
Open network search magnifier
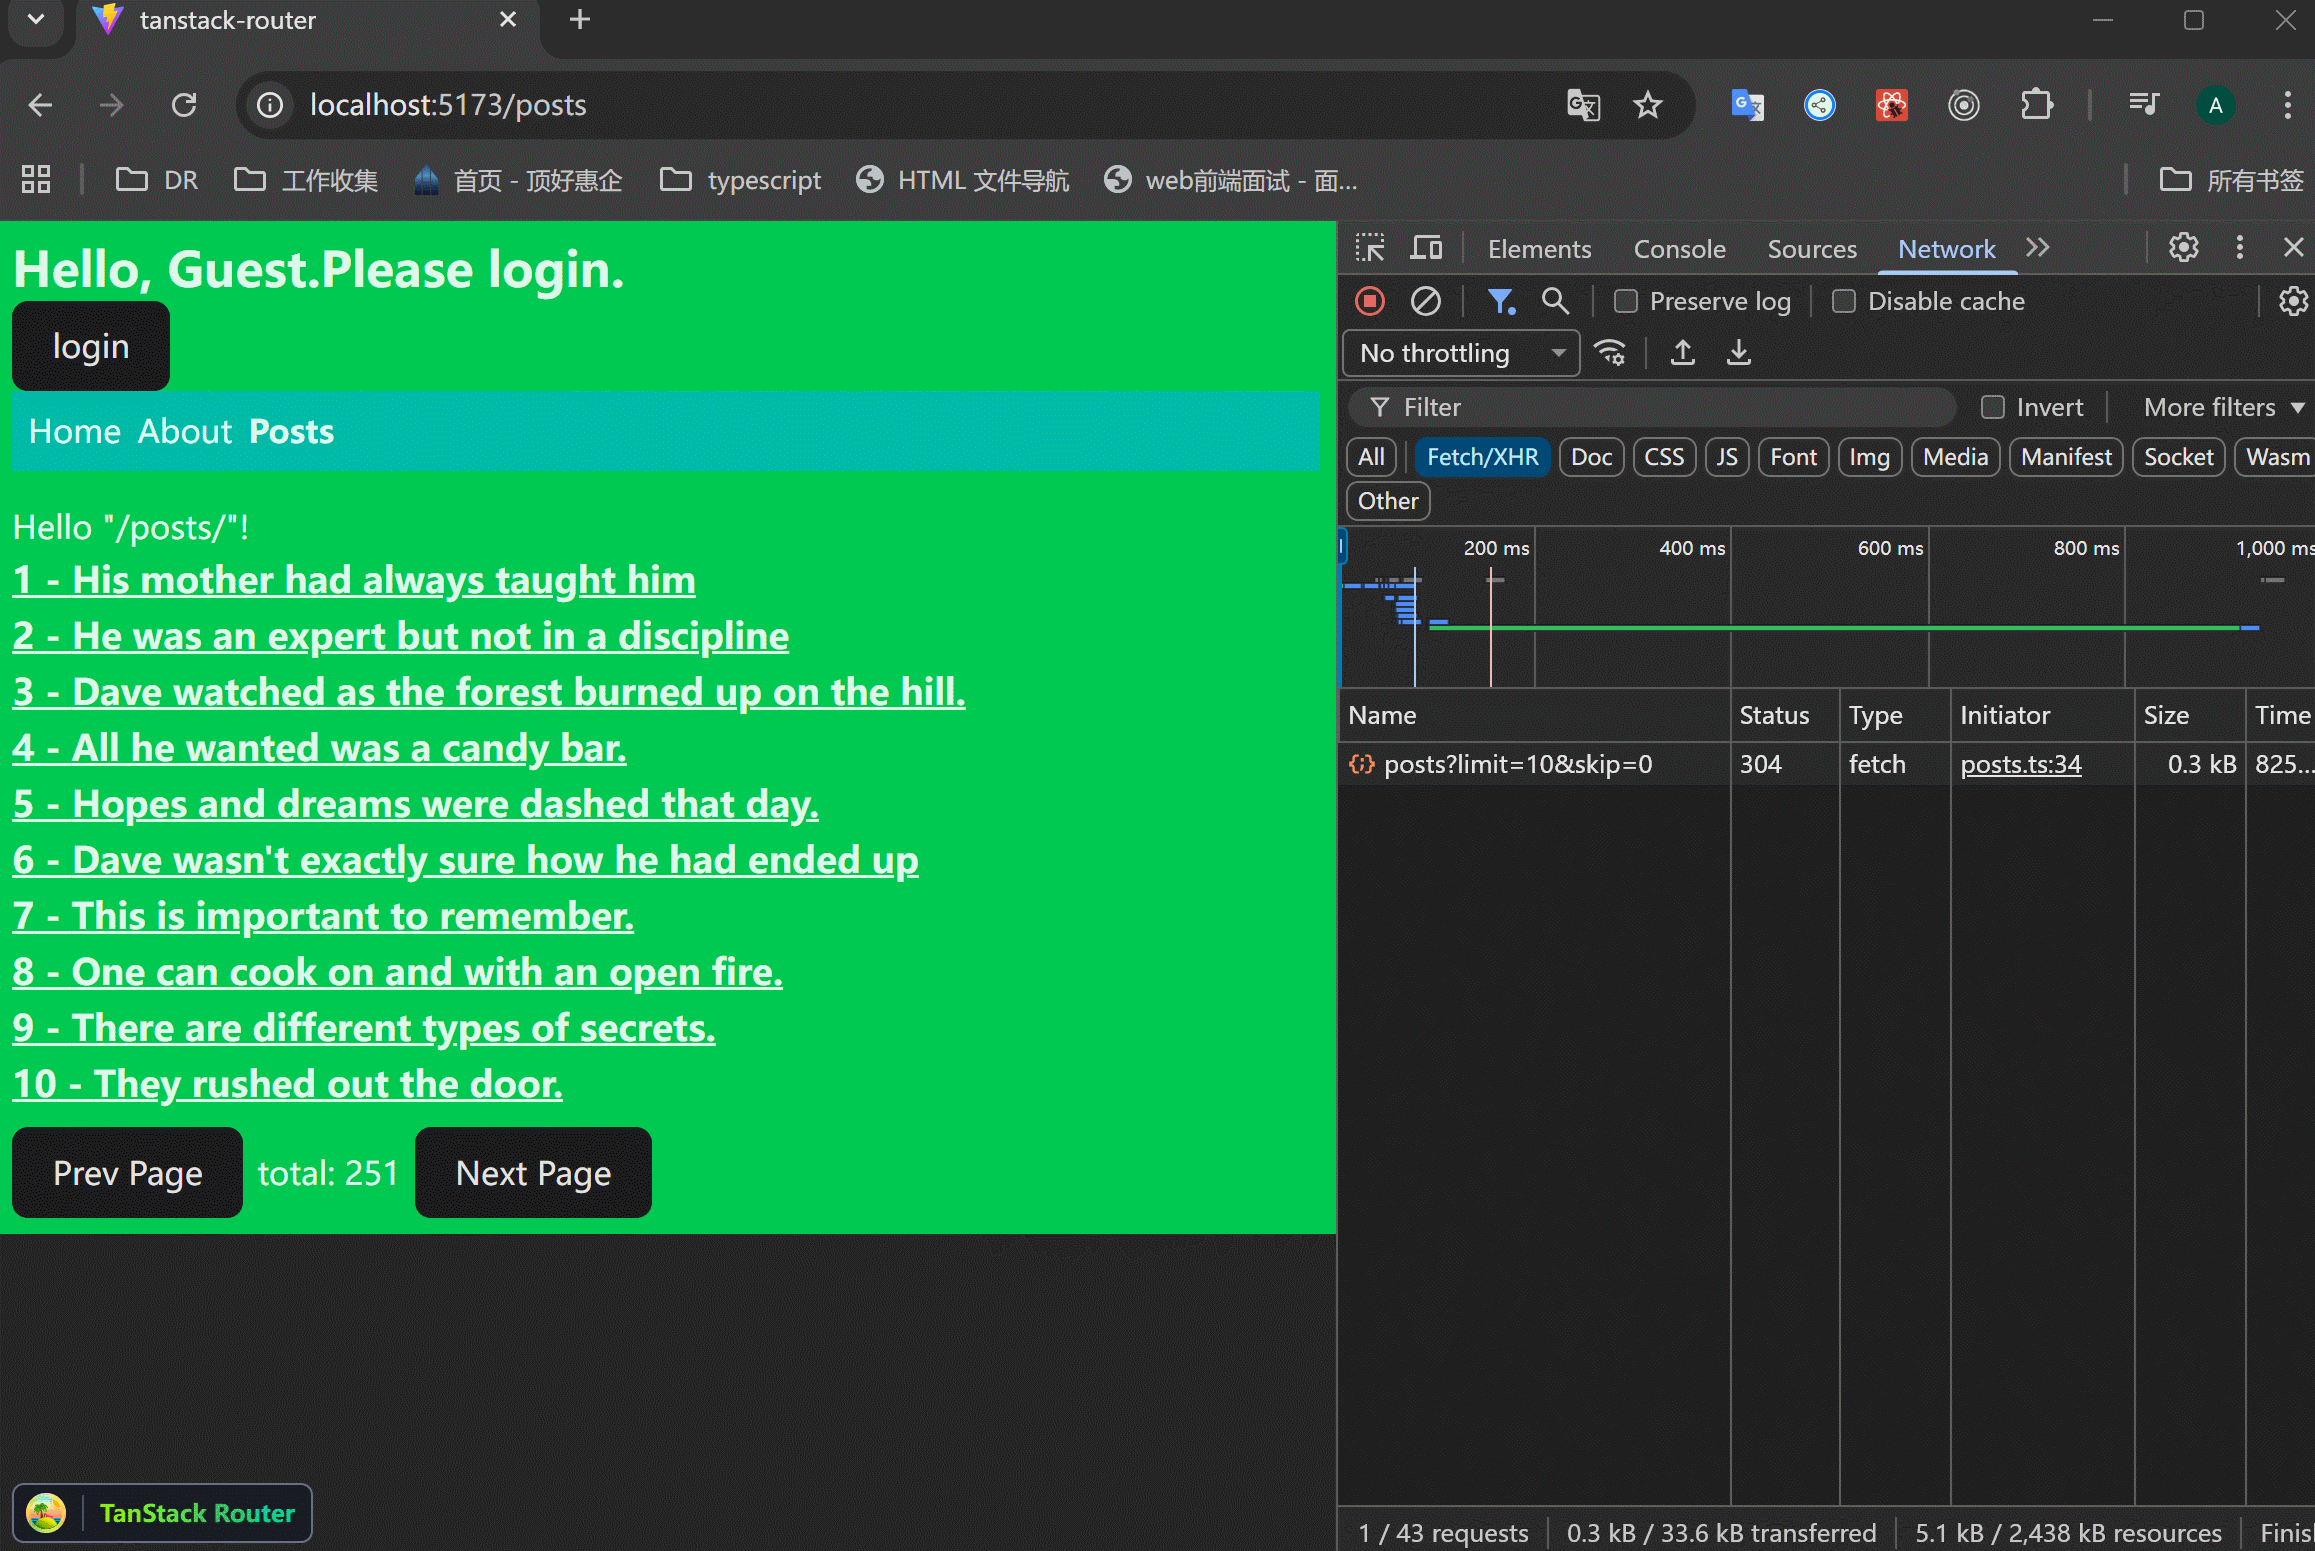pos(1554,301)
